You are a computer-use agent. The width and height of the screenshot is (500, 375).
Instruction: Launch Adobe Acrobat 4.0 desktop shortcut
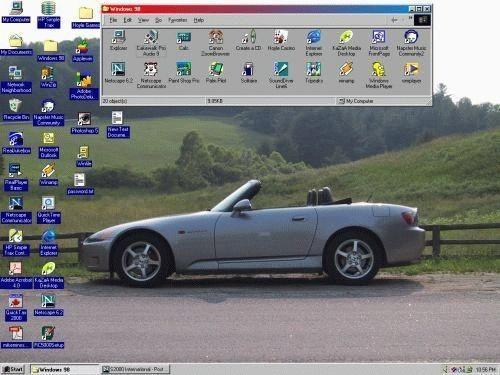tap(16, 275)
